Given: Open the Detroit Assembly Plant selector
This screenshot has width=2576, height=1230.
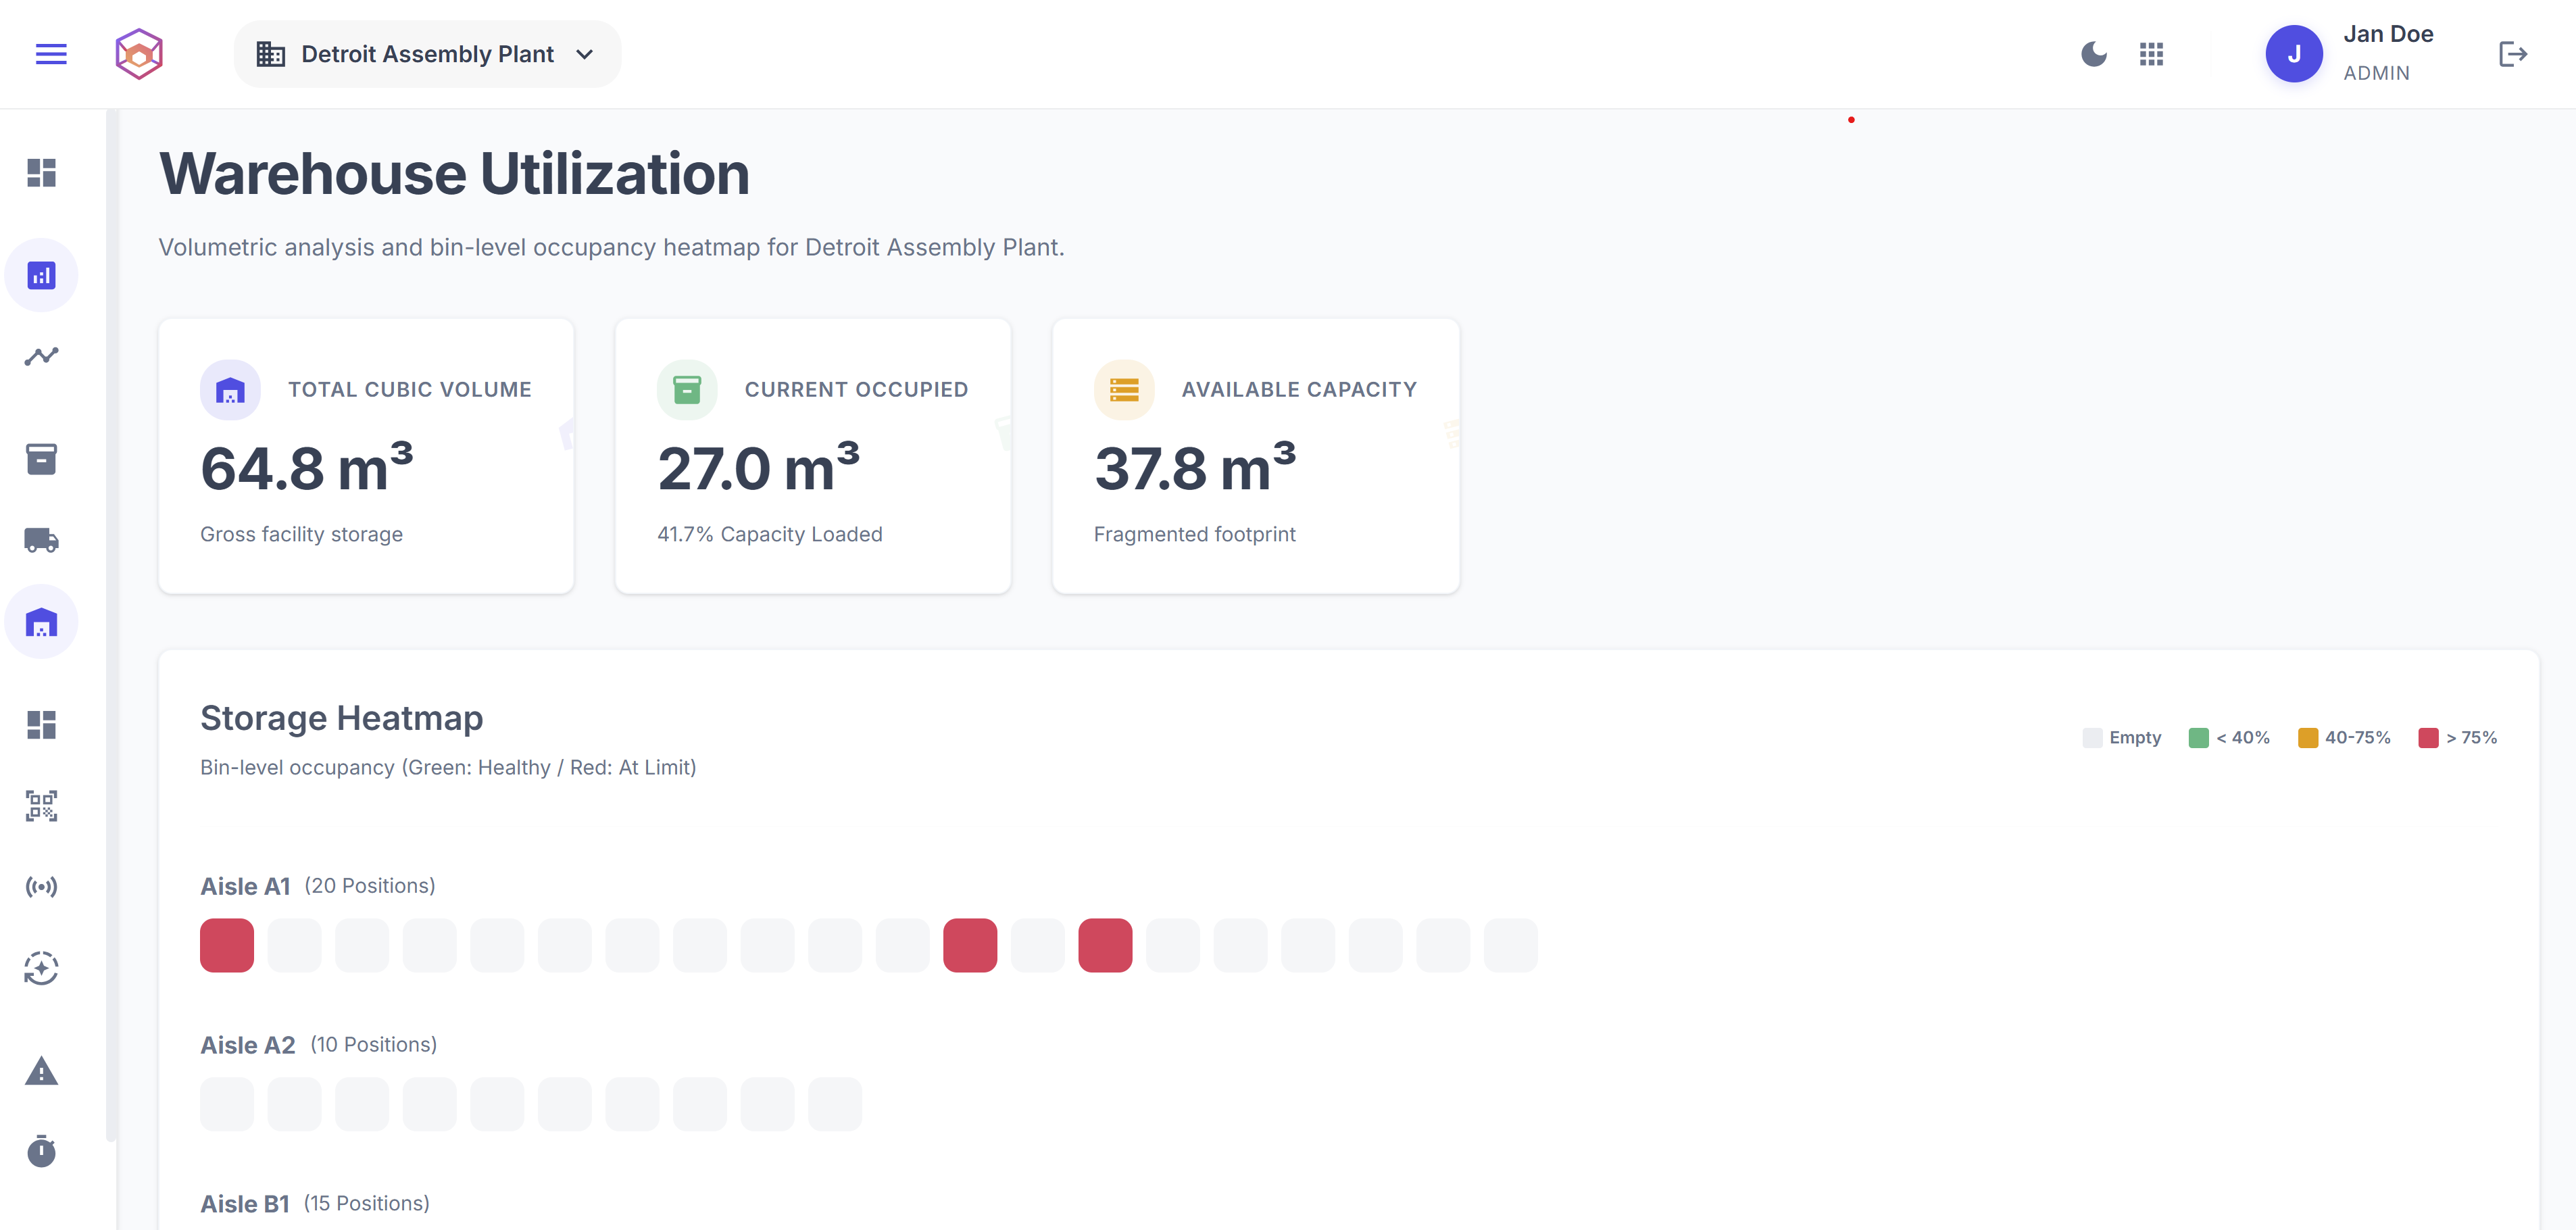Looking at the screenshot, I should point(427,54).
